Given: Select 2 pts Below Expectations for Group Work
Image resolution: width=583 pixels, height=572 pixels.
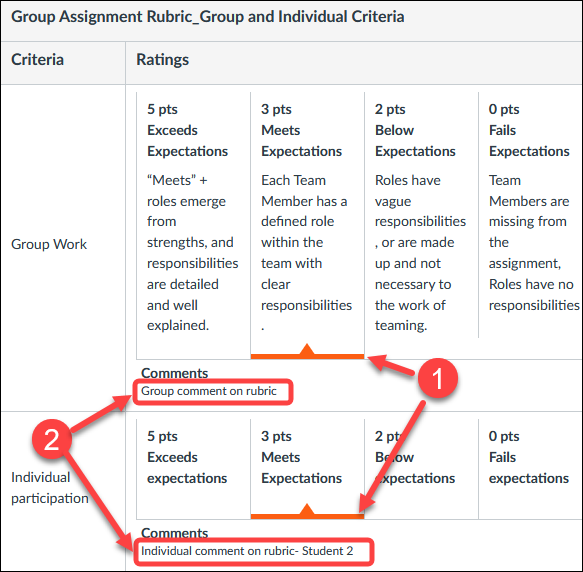Looking at the screenshot, I should pos(421,225).
